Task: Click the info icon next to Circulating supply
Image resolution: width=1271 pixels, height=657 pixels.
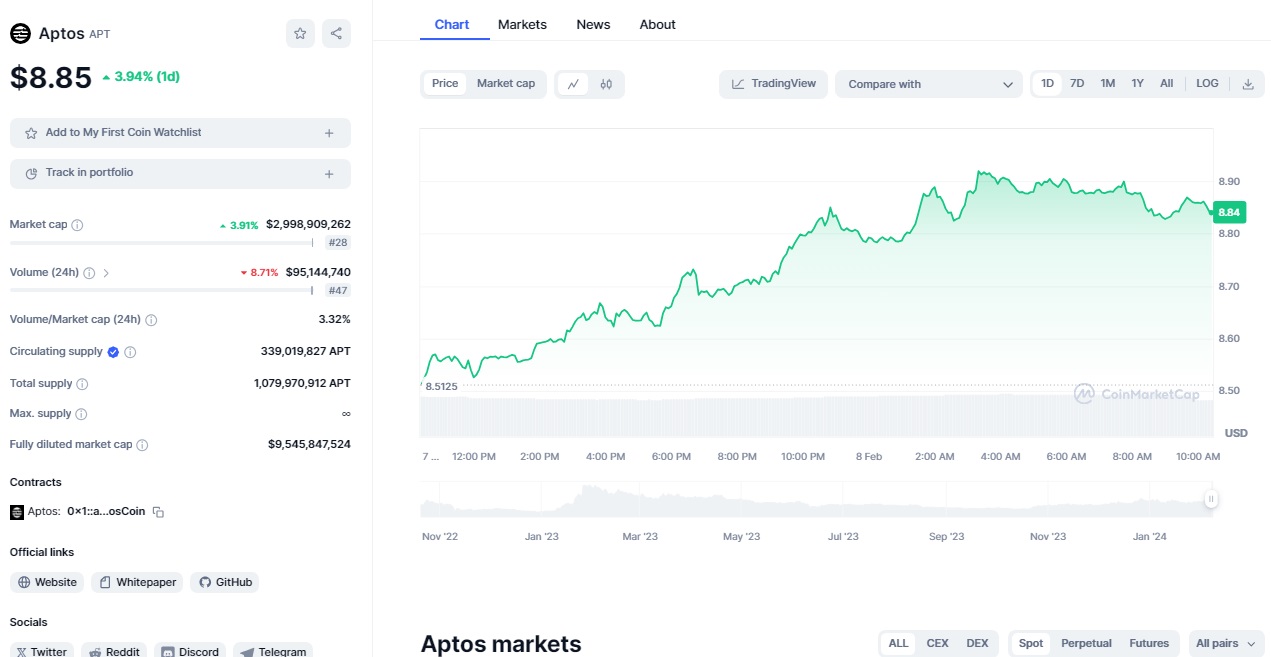Action: click(x=130, y=352)
